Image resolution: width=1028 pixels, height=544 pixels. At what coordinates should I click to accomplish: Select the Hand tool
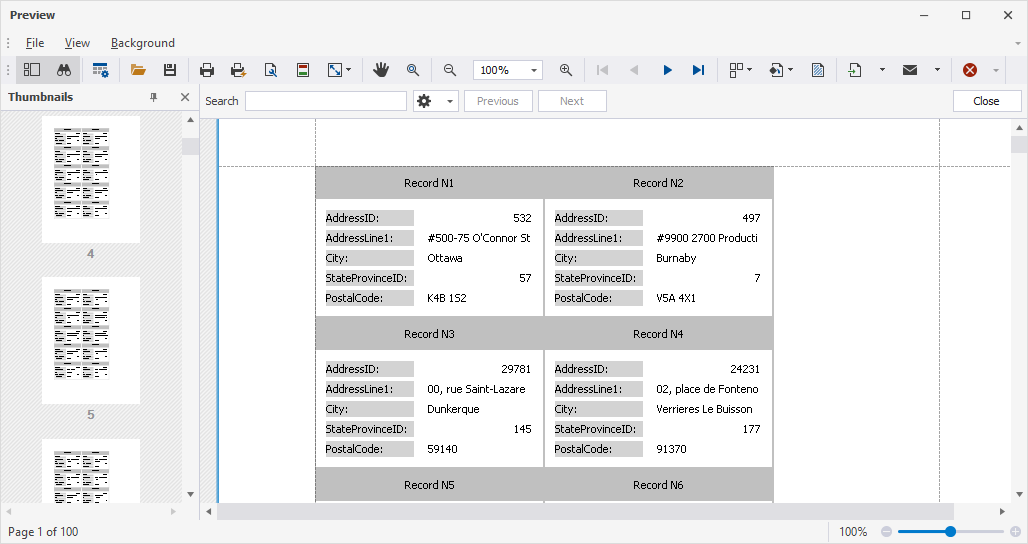coord(381,69)
